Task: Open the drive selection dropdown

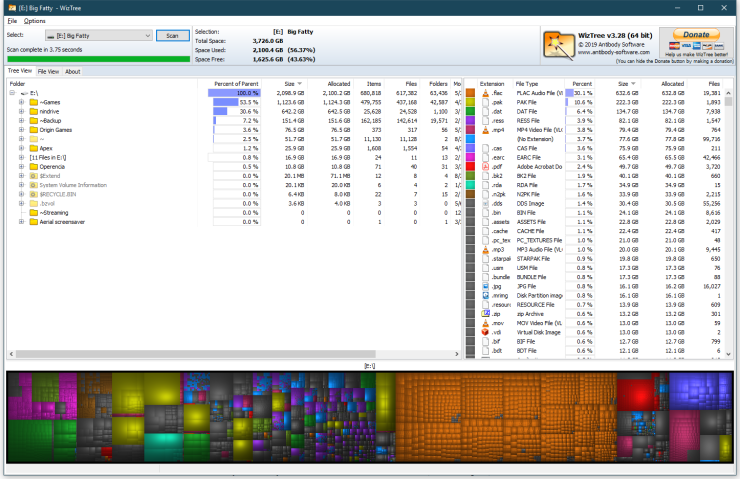Action: click(147, 35)
